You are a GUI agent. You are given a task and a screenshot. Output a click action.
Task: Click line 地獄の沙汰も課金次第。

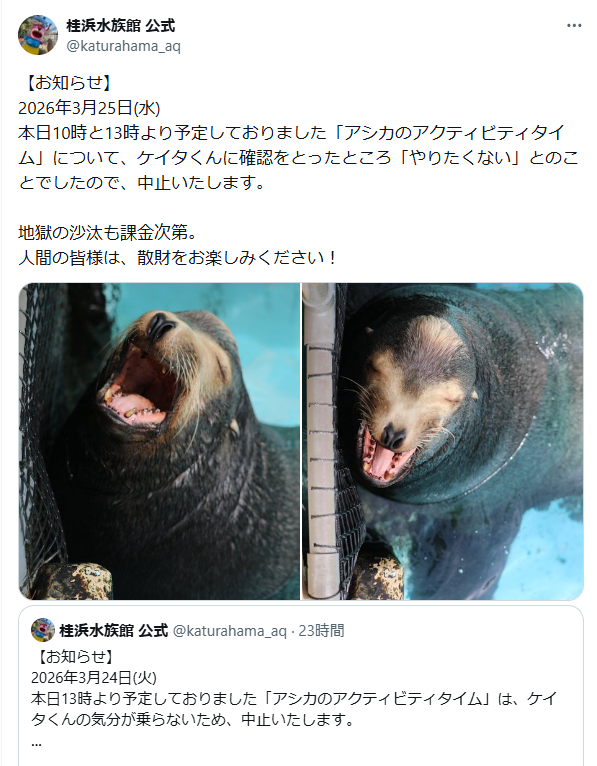click(x=108, y=233)
